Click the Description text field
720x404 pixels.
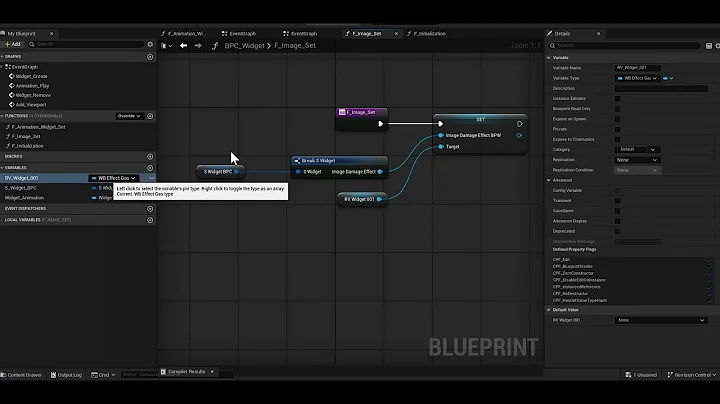coord(661,88)
